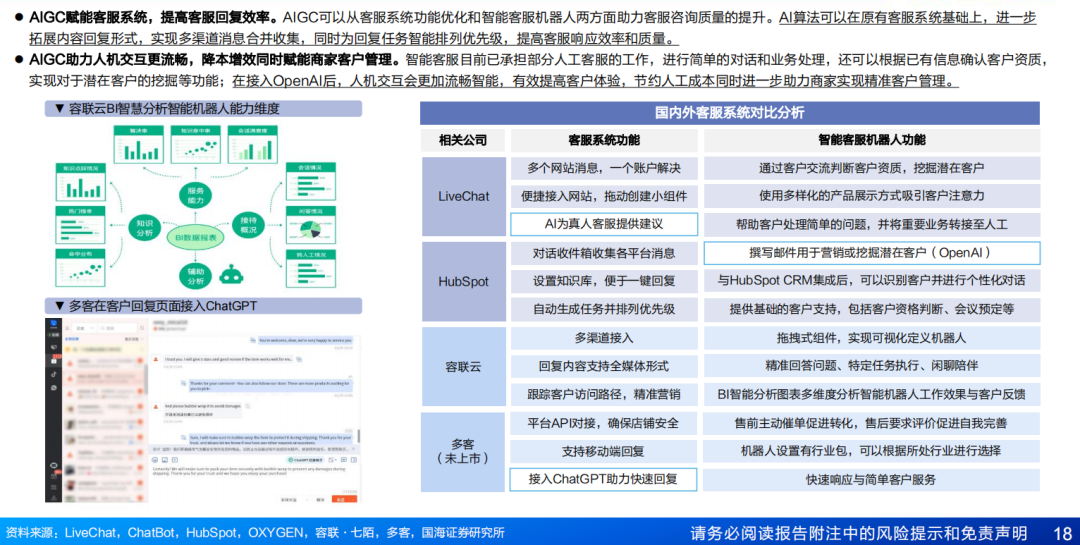Click the 请务必阅读报告附注中的风险提示和免责声明 footer notice

[858, 533]
